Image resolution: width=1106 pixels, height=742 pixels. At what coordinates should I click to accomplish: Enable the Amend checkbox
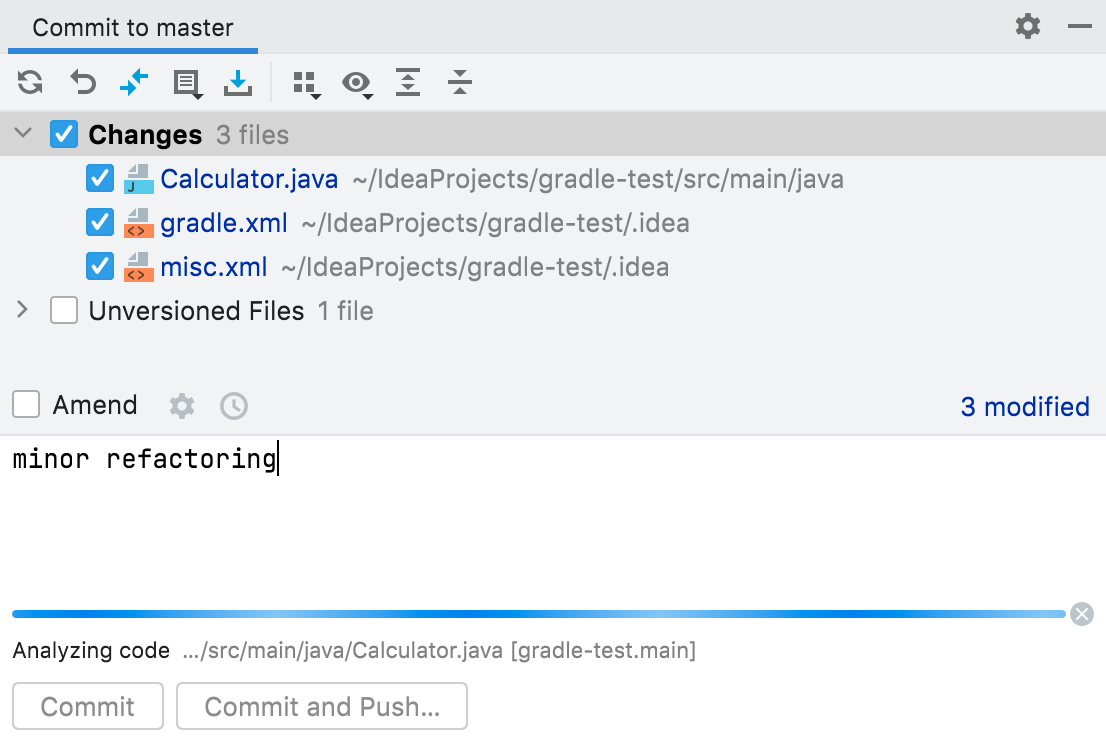24,405
